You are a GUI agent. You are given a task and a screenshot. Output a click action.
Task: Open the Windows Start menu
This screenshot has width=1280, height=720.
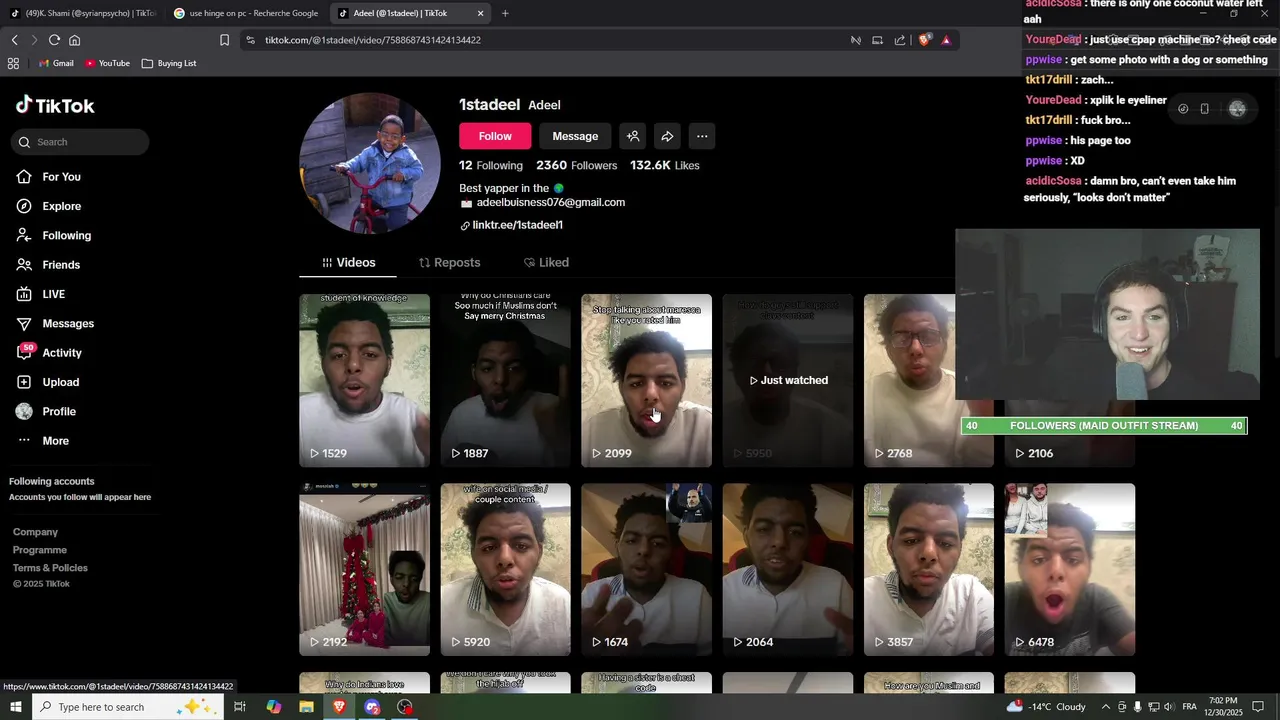click(x=16, y=707)
